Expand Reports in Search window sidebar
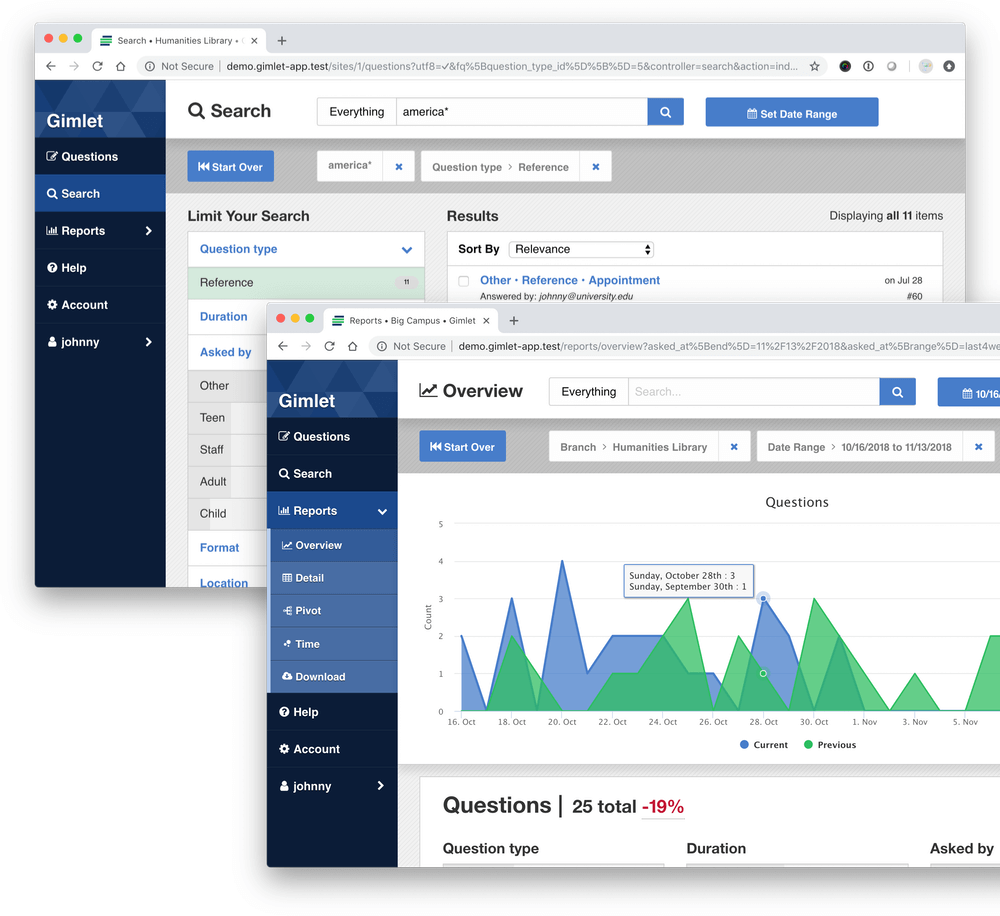 pos(100,231)
